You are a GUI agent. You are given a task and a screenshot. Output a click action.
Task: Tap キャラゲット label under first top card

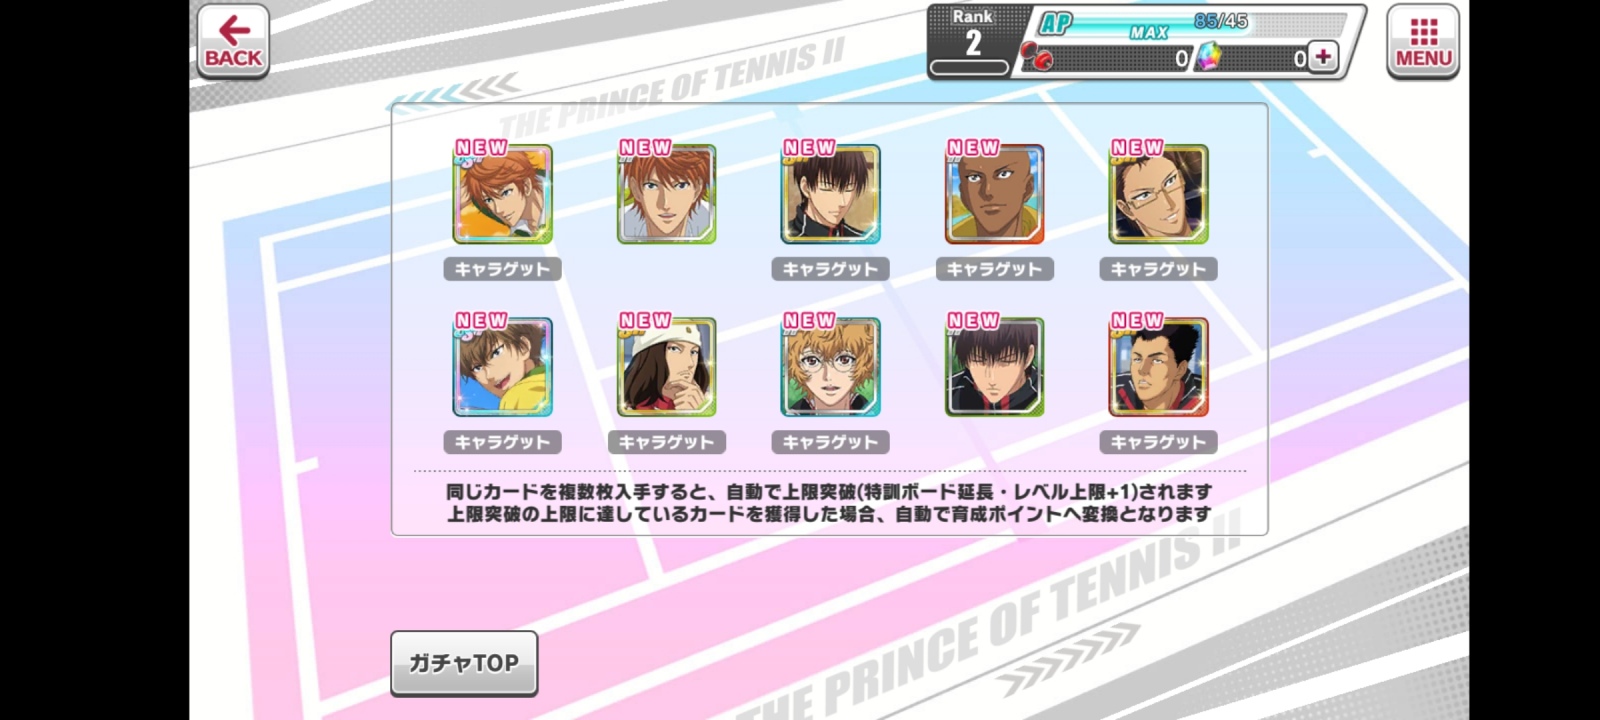tap(502, 269)
